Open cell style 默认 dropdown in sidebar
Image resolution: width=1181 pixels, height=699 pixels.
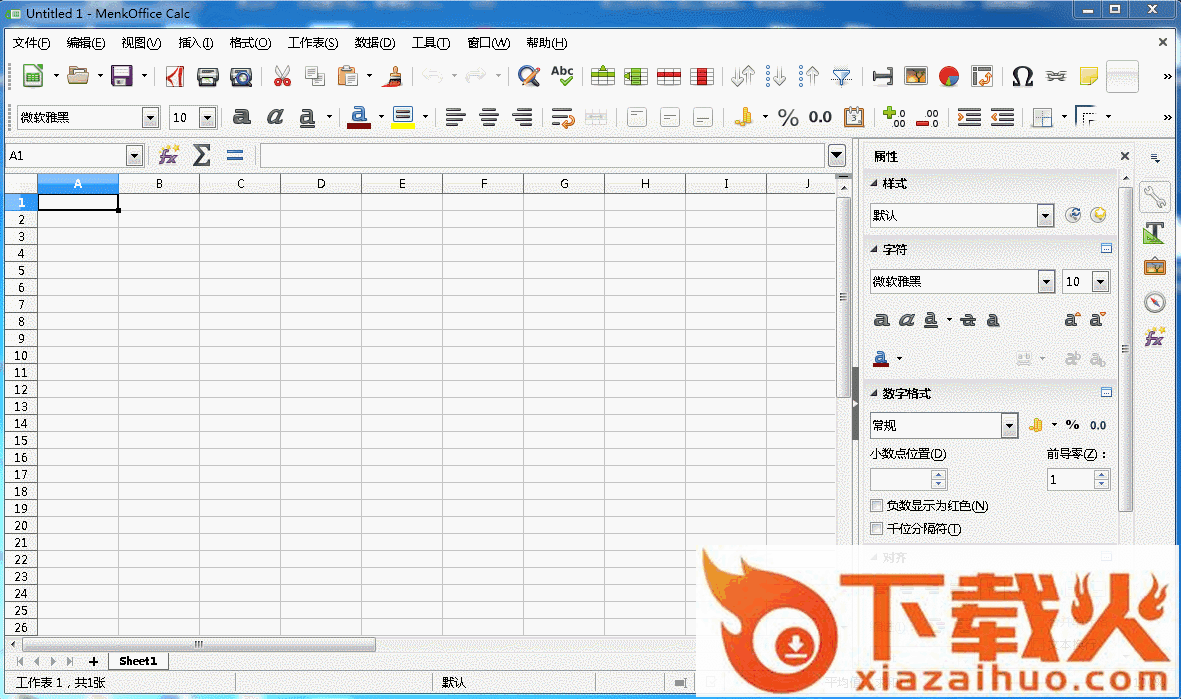tap(1045, 215)
